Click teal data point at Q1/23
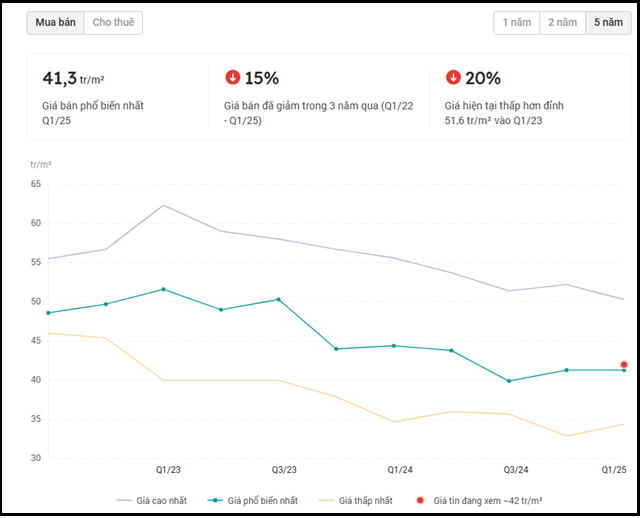The height and width of the screenshot is (518, 640). pyautogui.click(x=163, y=289)
